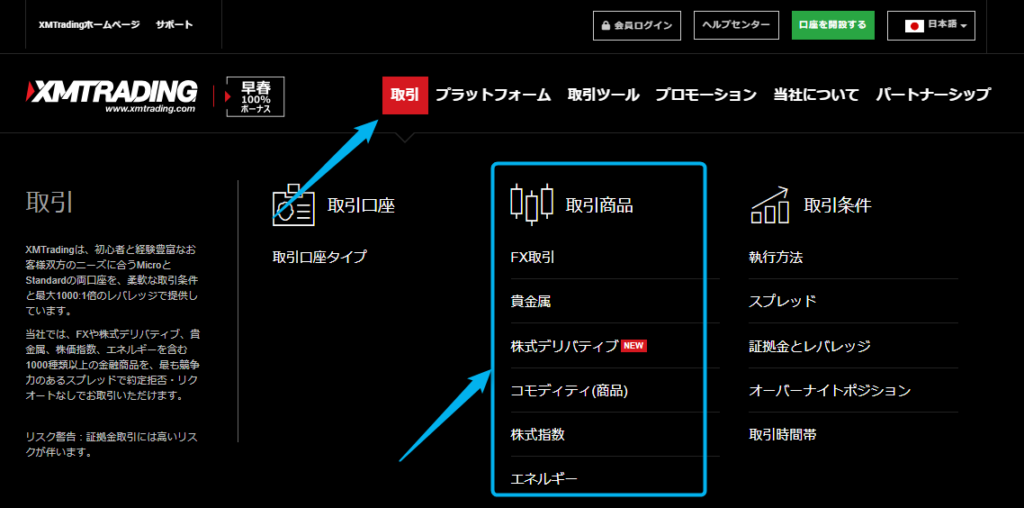Click the 取引商品 heading
The image size is (1024, 508).
pos(599,206)
